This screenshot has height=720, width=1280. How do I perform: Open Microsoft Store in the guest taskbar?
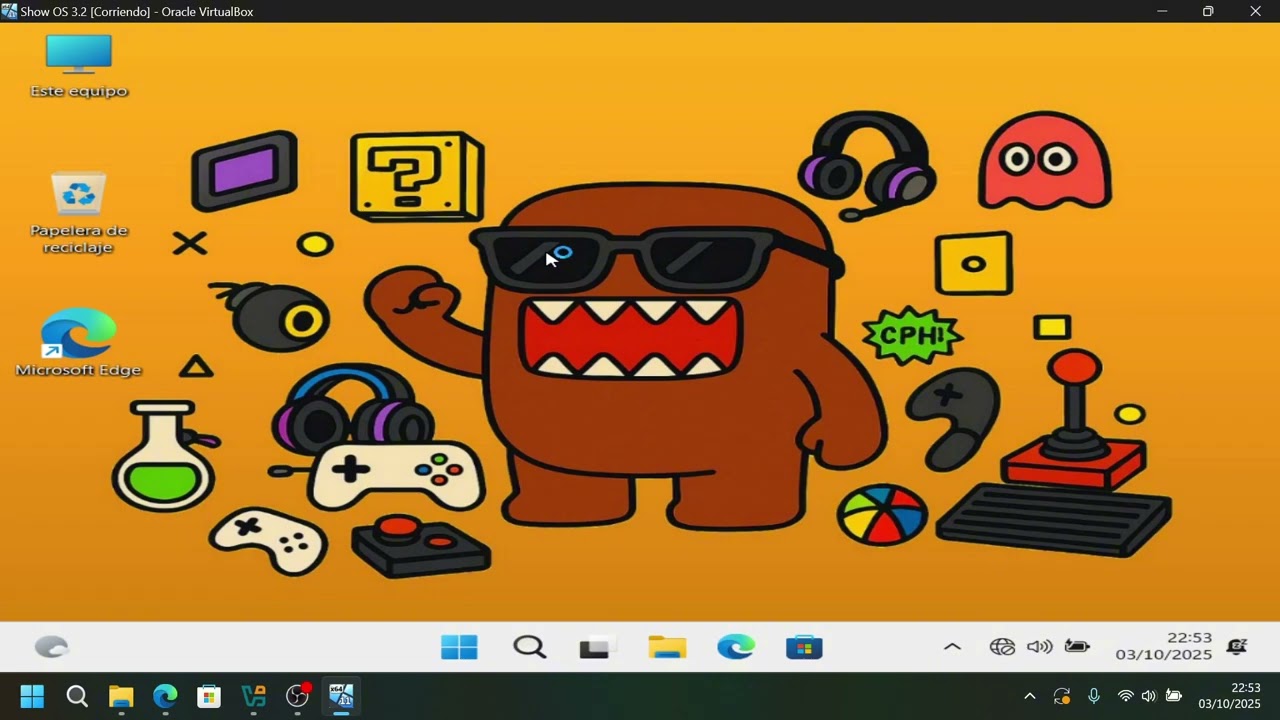804,648
